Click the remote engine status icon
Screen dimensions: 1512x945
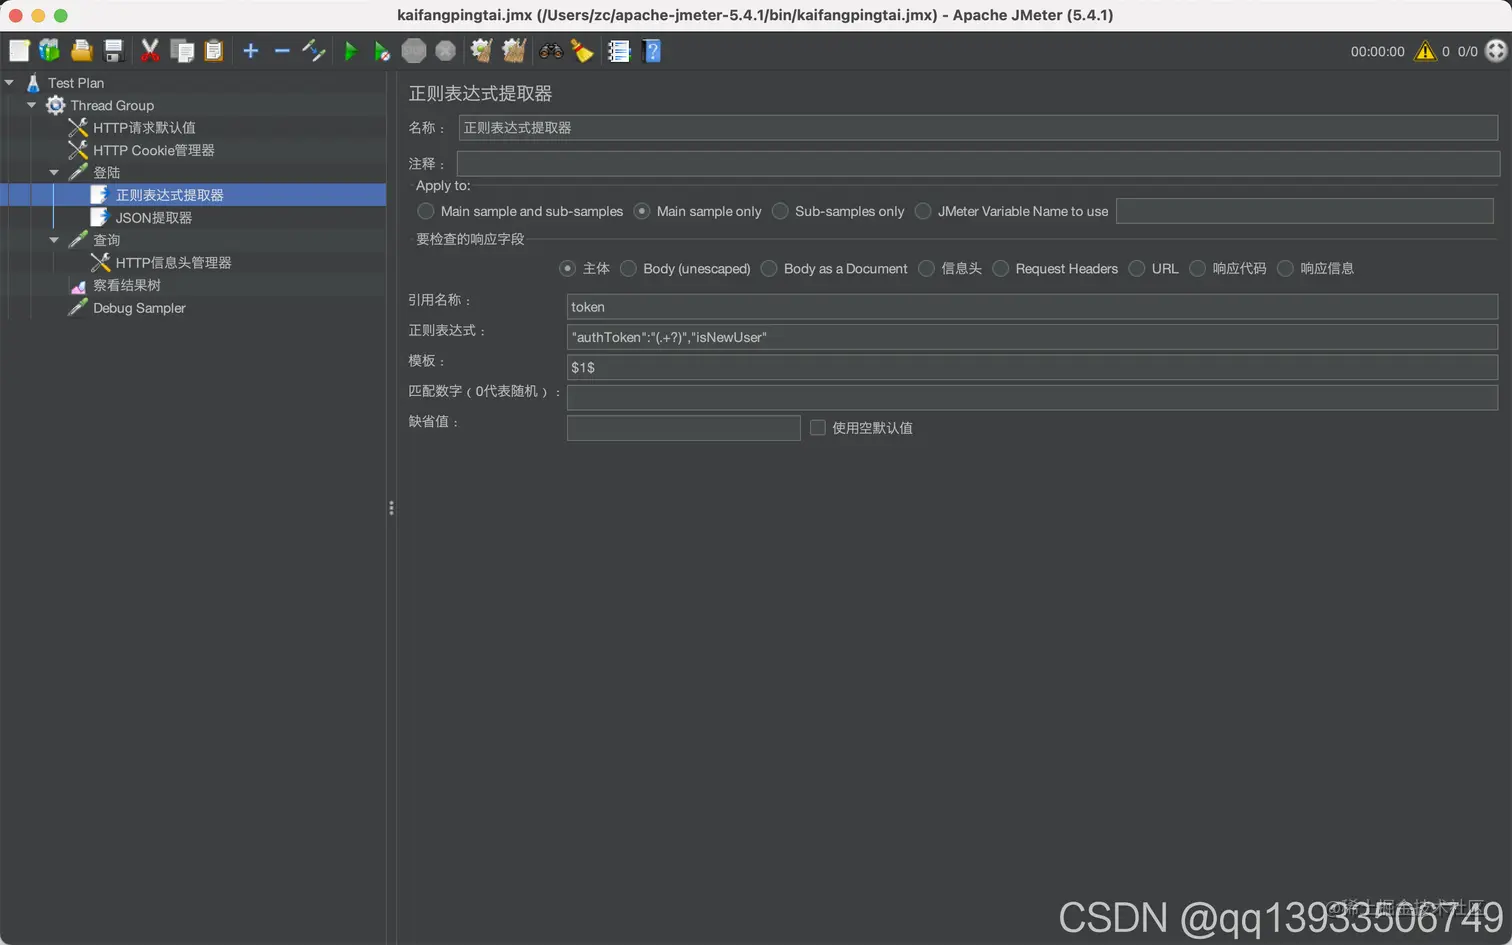(1496, 51)
